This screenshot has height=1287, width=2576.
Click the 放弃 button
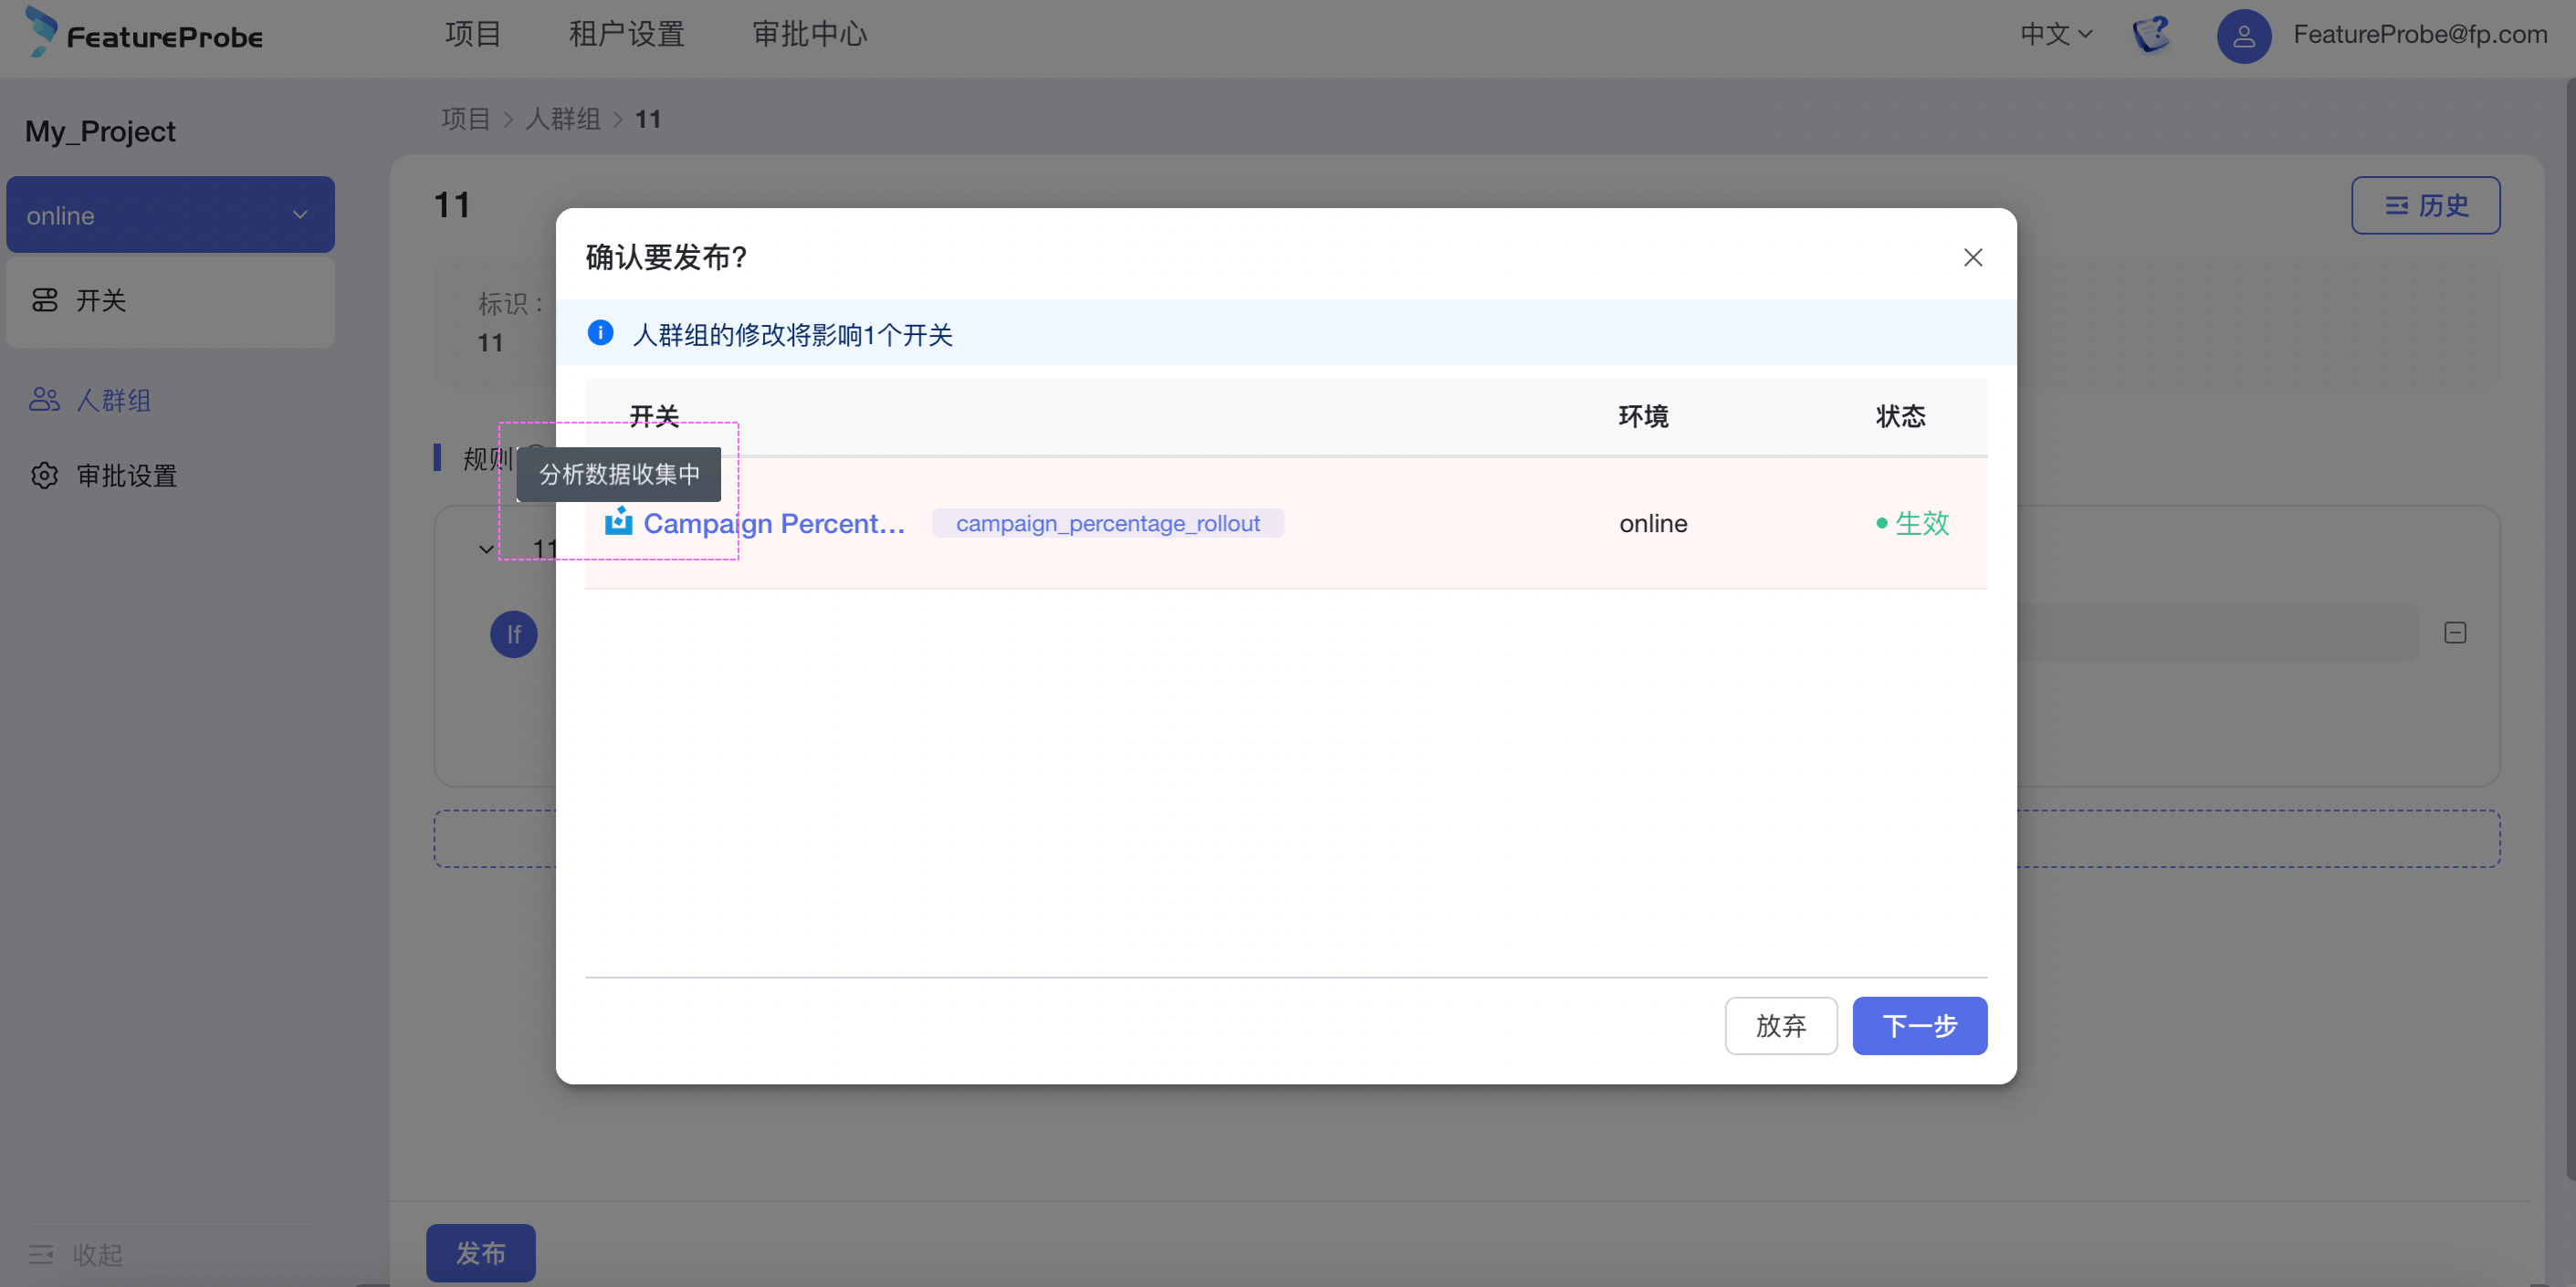click(x=1780, y=1025)
